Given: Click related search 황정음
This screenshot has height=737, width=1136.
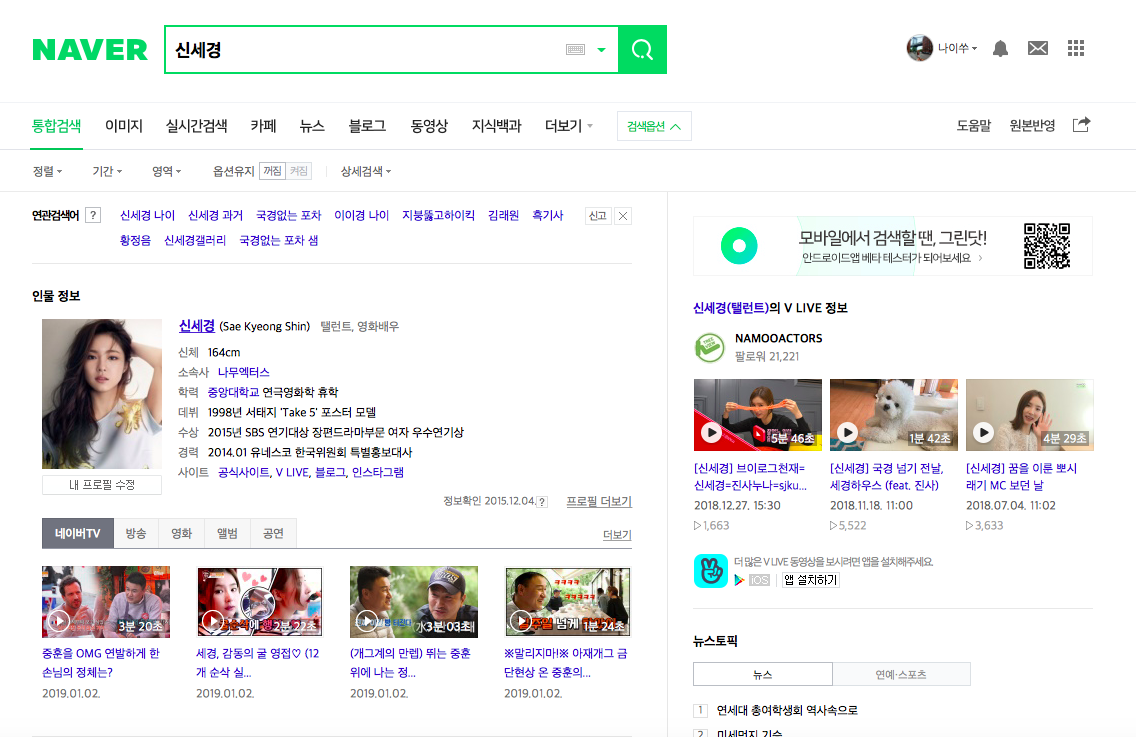Looking at the screenshot, I should (135, 240).
